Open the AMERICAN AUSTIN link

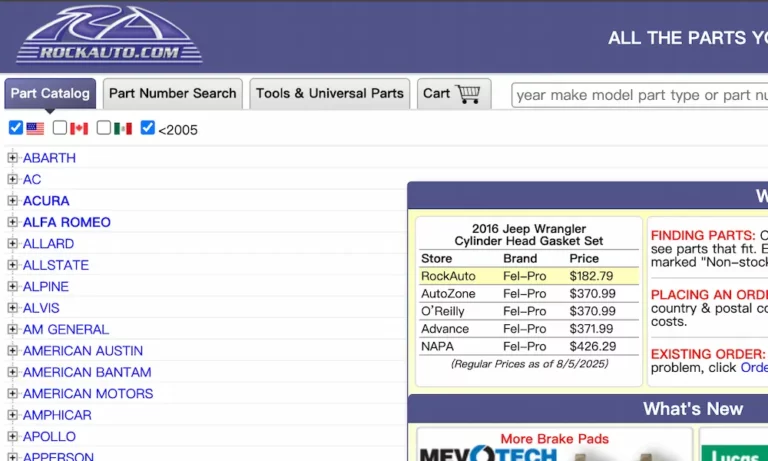coord(83,351)
